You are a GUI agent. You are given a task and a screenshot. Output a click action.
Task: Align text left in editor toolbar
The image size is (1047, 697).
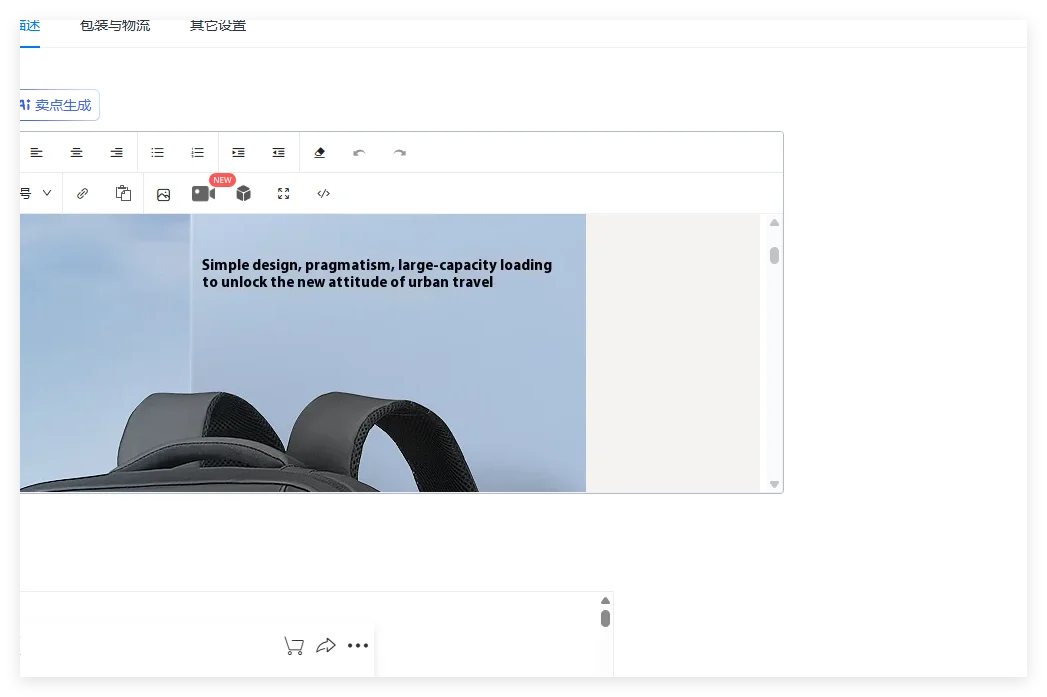coord(37,153)
